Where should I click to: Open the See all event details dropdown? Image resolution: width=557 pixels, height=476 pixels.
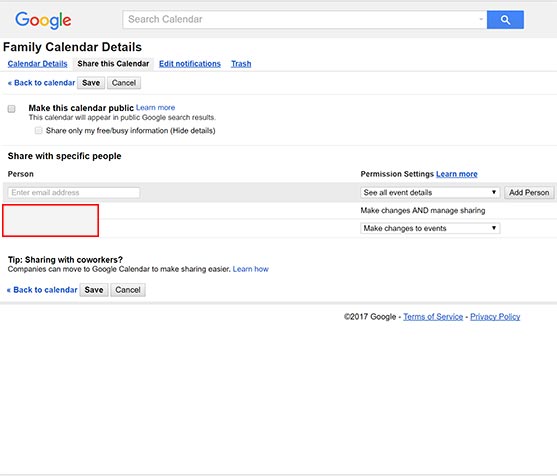(x=430, y=193)
